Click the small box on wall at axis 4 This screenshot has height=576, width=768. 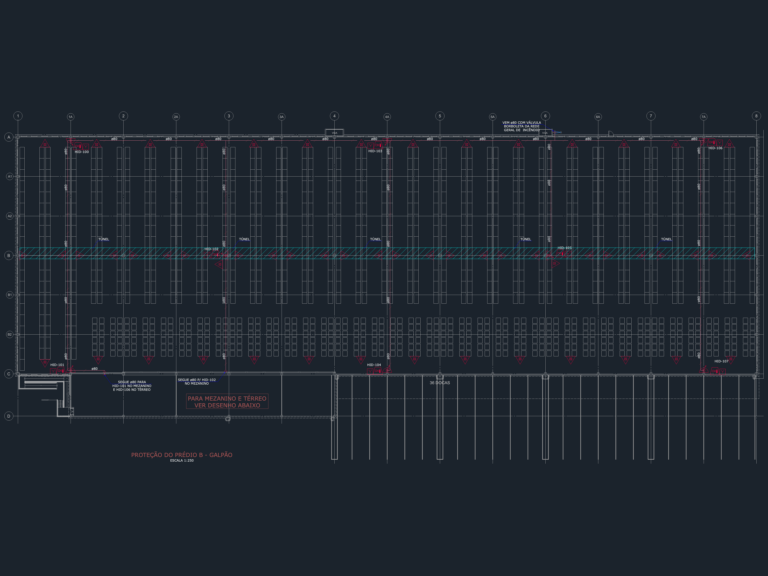(335, 133)
